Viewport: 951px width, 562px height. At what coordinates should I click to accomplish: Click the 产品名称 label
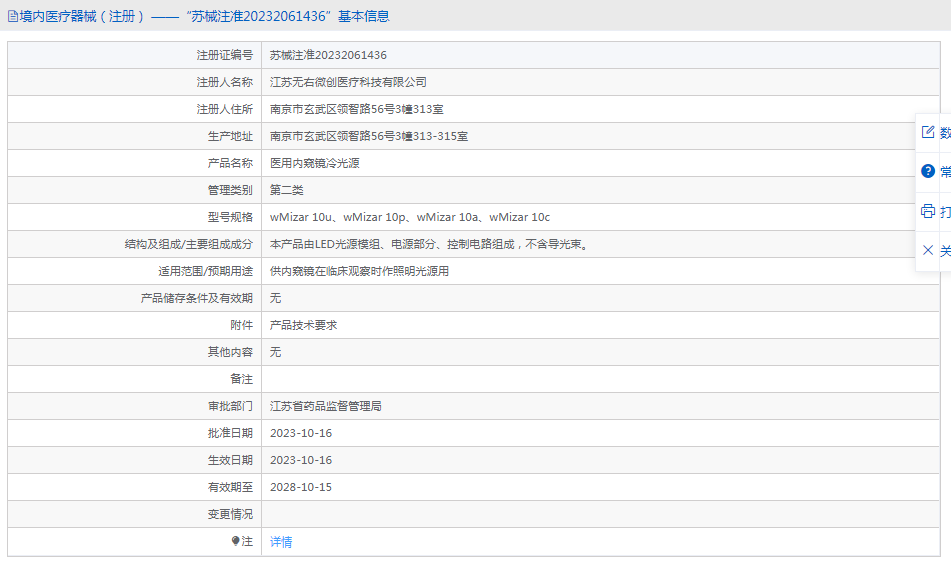point(230,163)
